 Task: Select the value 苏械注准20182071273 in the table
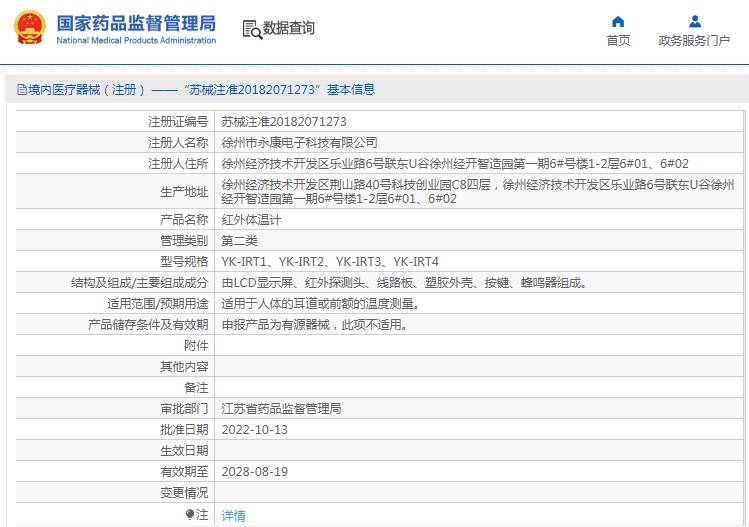click(284, 122)
